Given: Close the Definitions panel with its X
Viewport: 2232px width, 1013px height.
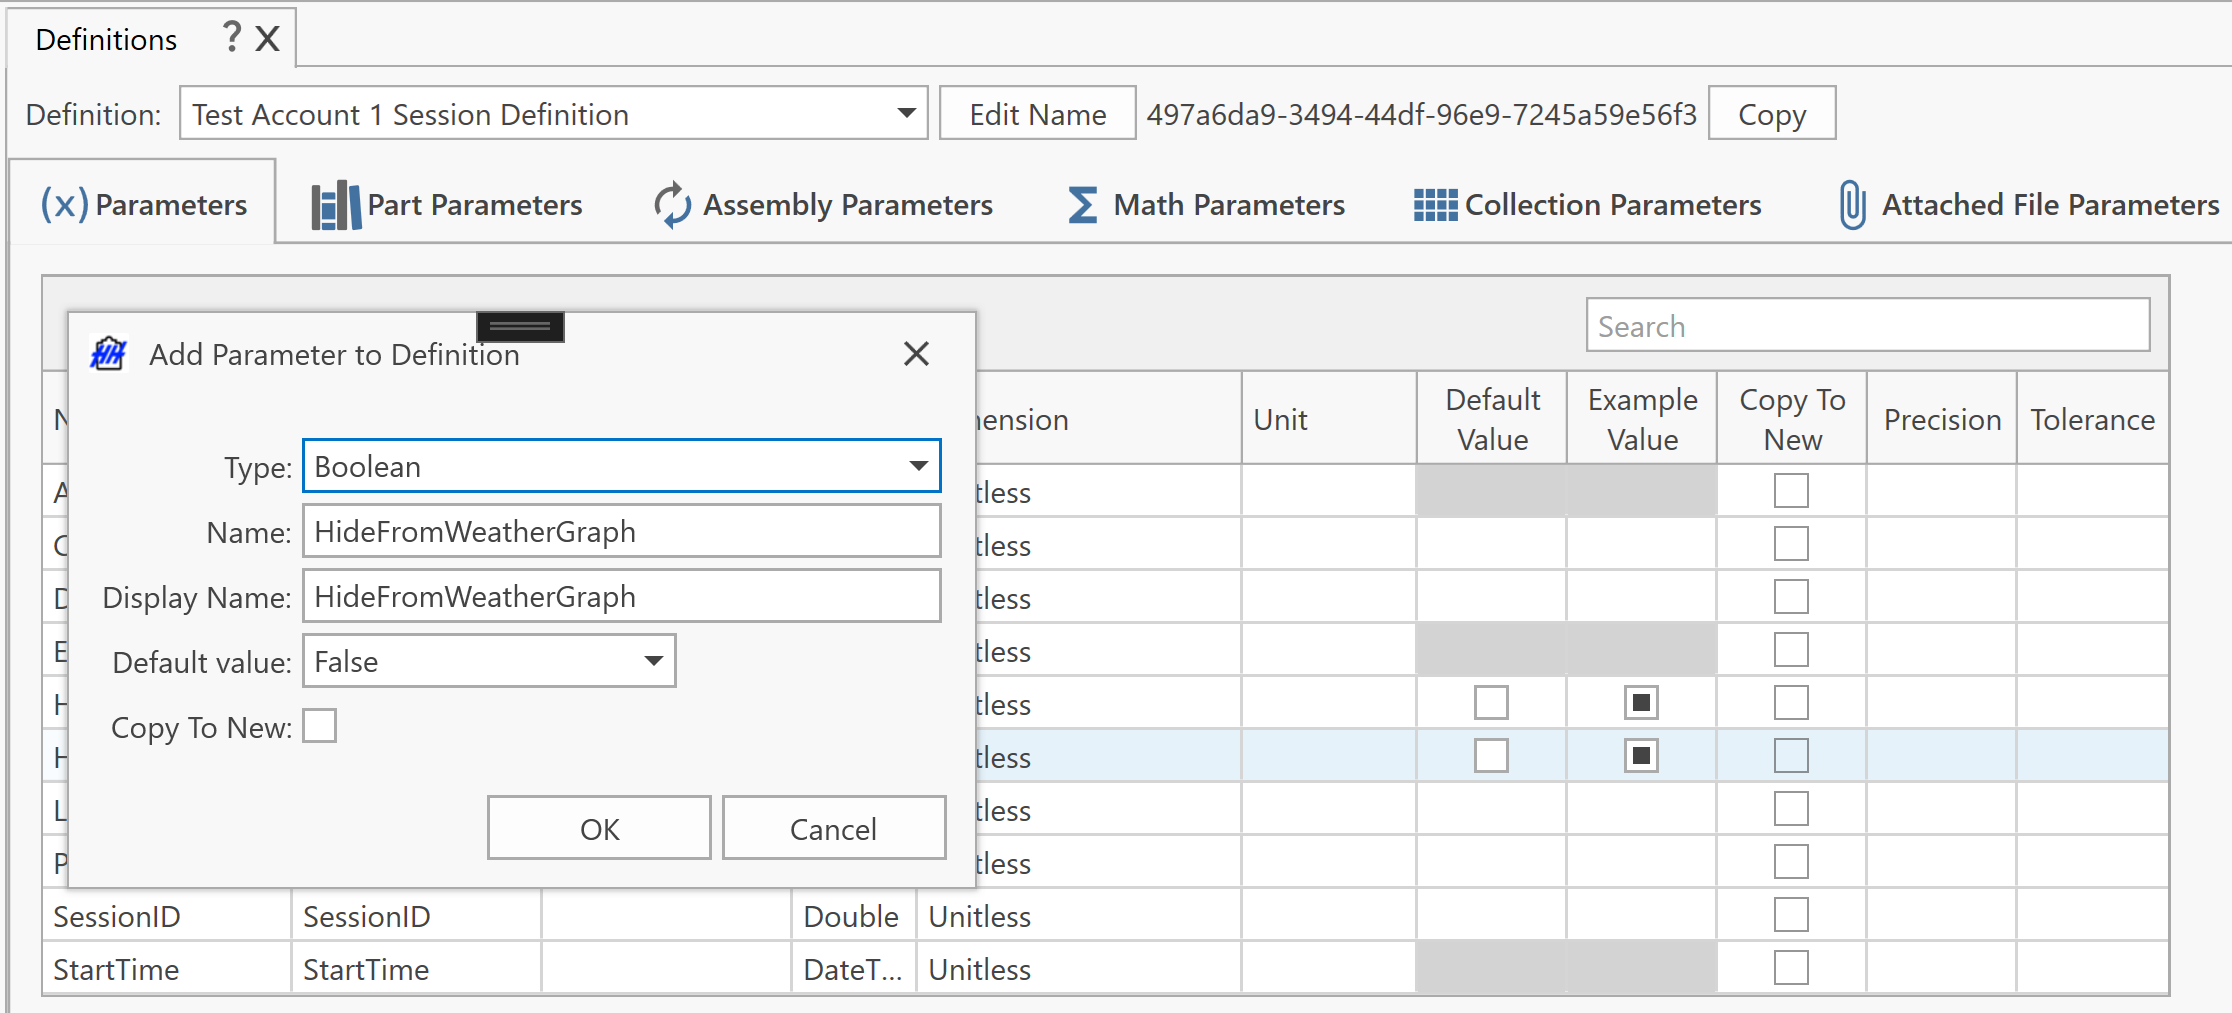Looking at the screenshot, I should (x=267, y=39).
